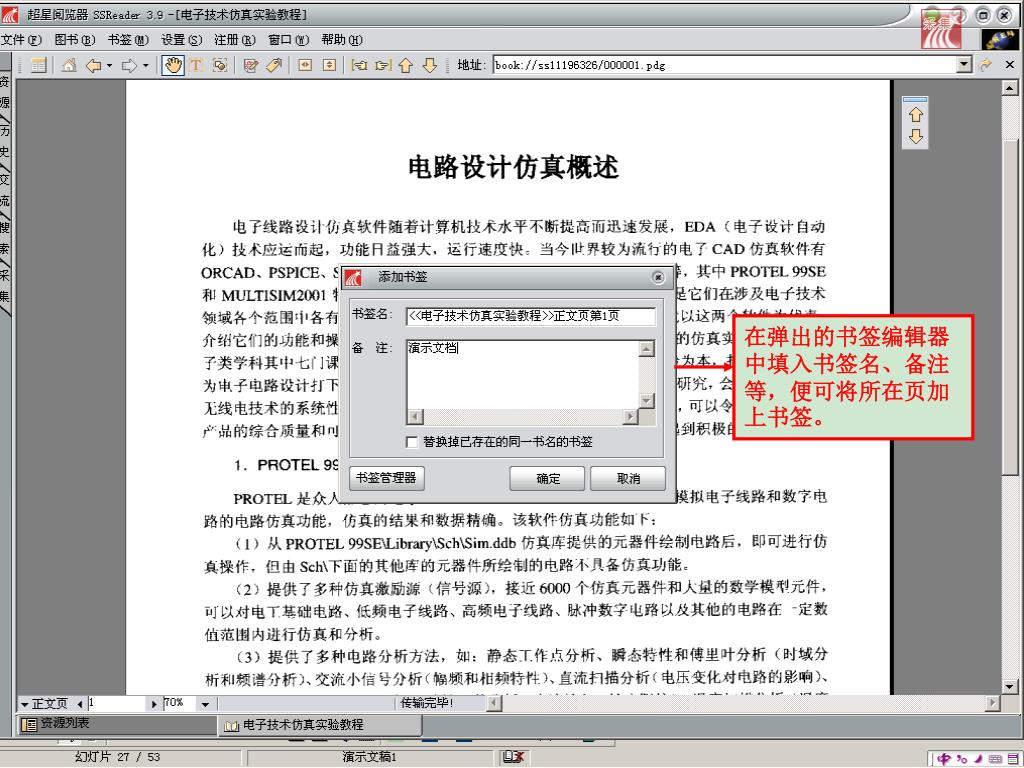The width and height of the screenshot is (1024, 768).
Task: Click floating panel page up arrow
Action: click(916, 115)
